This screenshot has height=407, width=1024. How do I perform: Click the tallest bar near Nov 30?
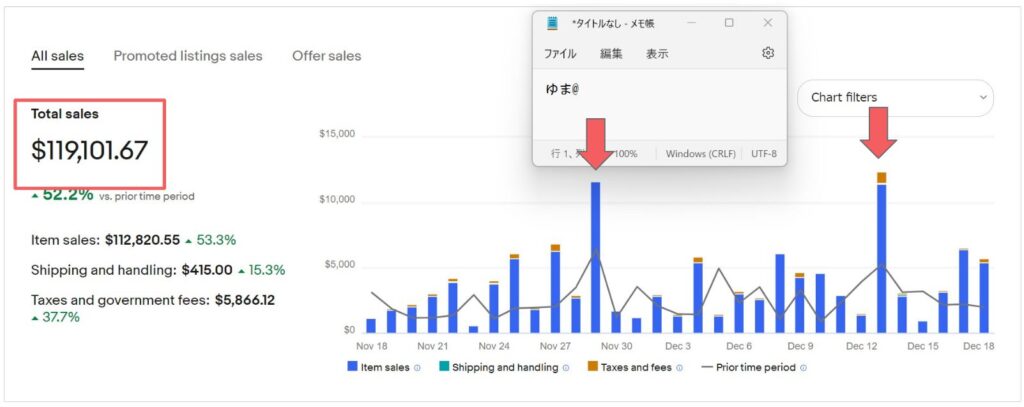click(596, 256)
